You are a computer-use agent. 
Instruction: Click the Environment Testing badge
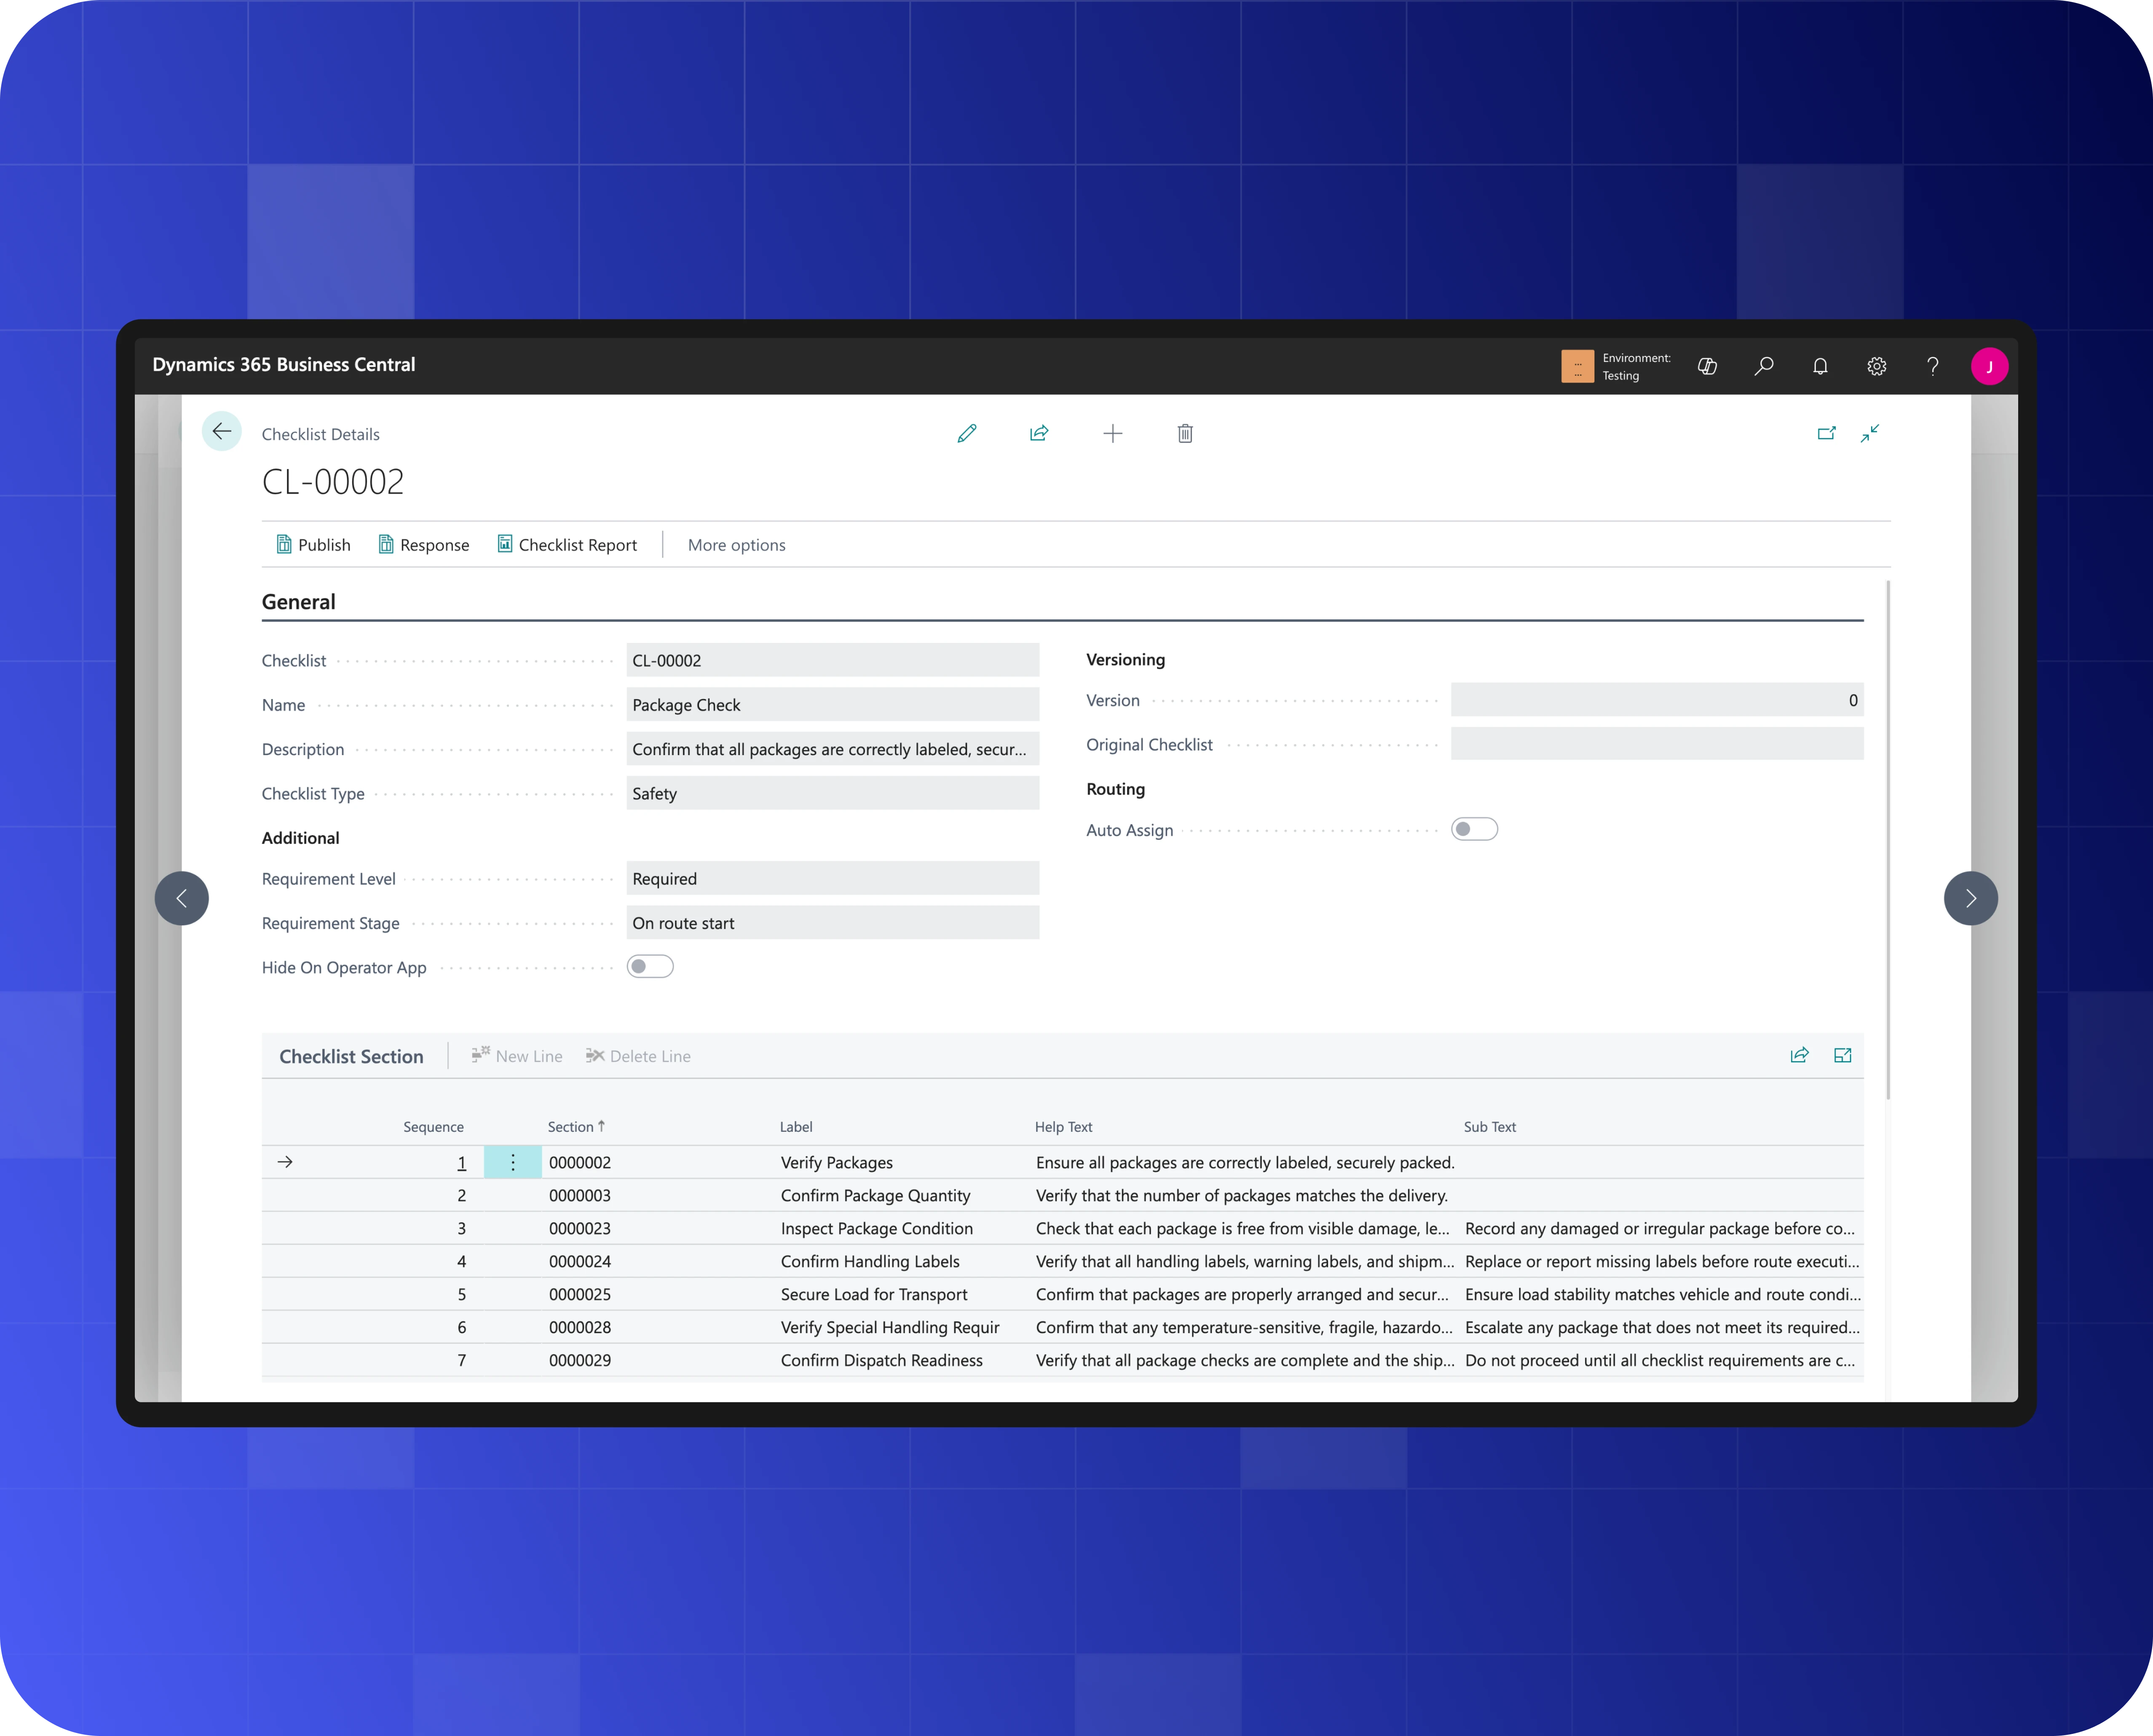pos(1615,366)
